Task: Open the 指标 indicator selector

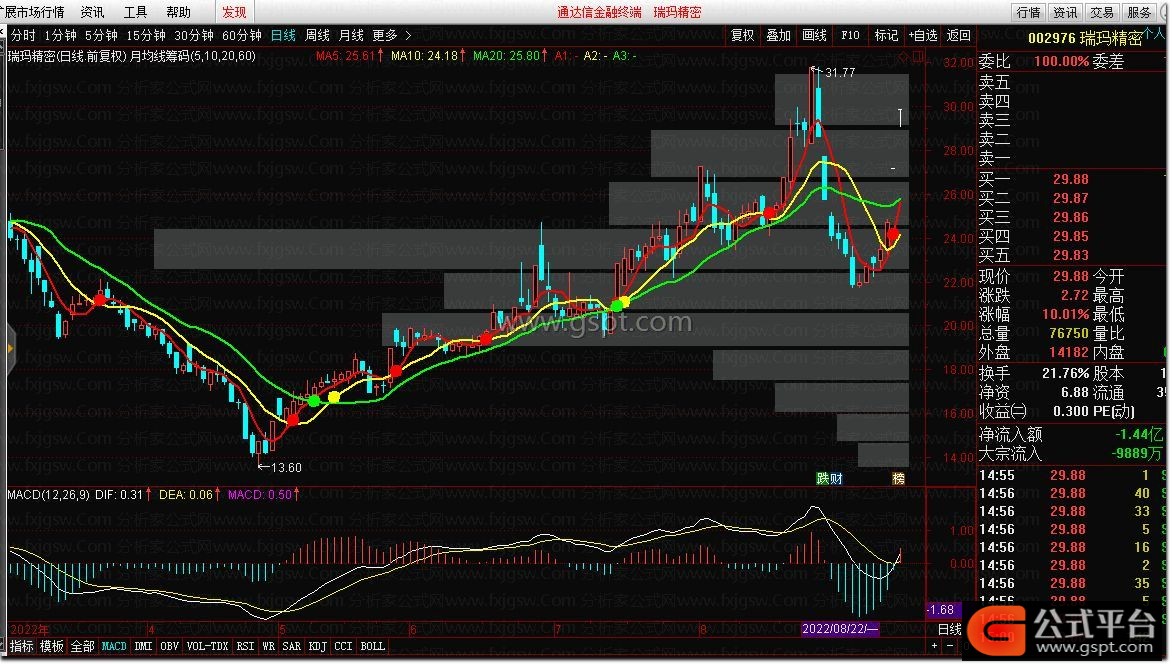Action: coord(21,646)
